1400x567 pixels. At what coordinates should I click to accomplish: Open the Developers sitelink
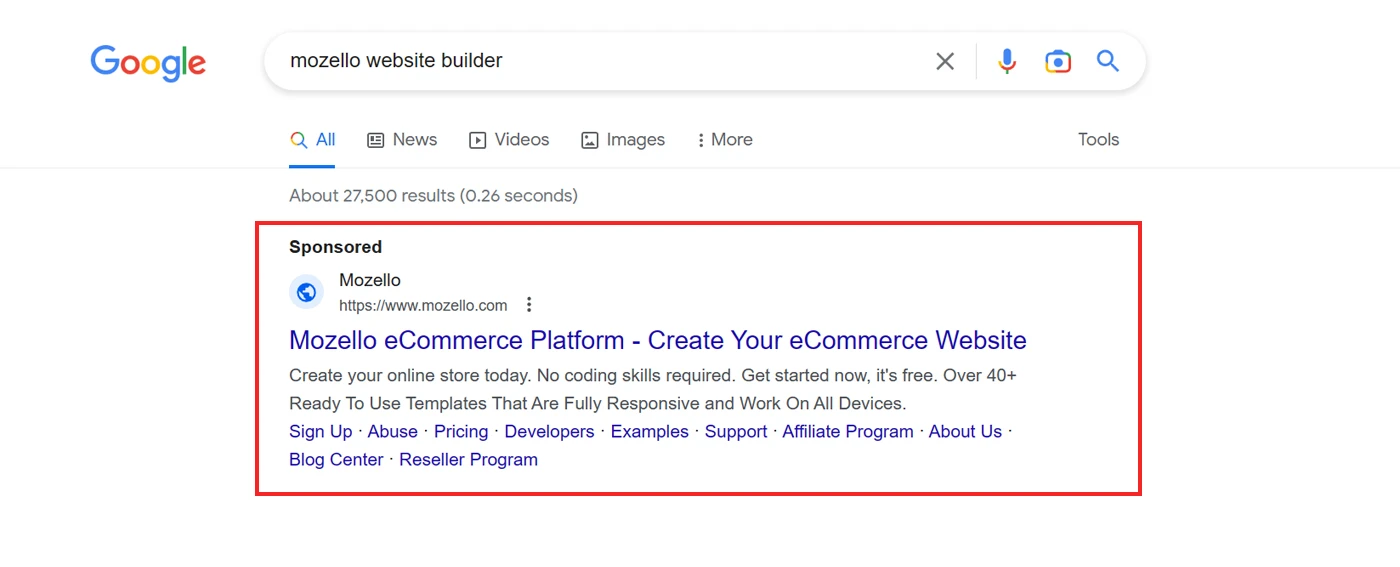click(549, 432)
